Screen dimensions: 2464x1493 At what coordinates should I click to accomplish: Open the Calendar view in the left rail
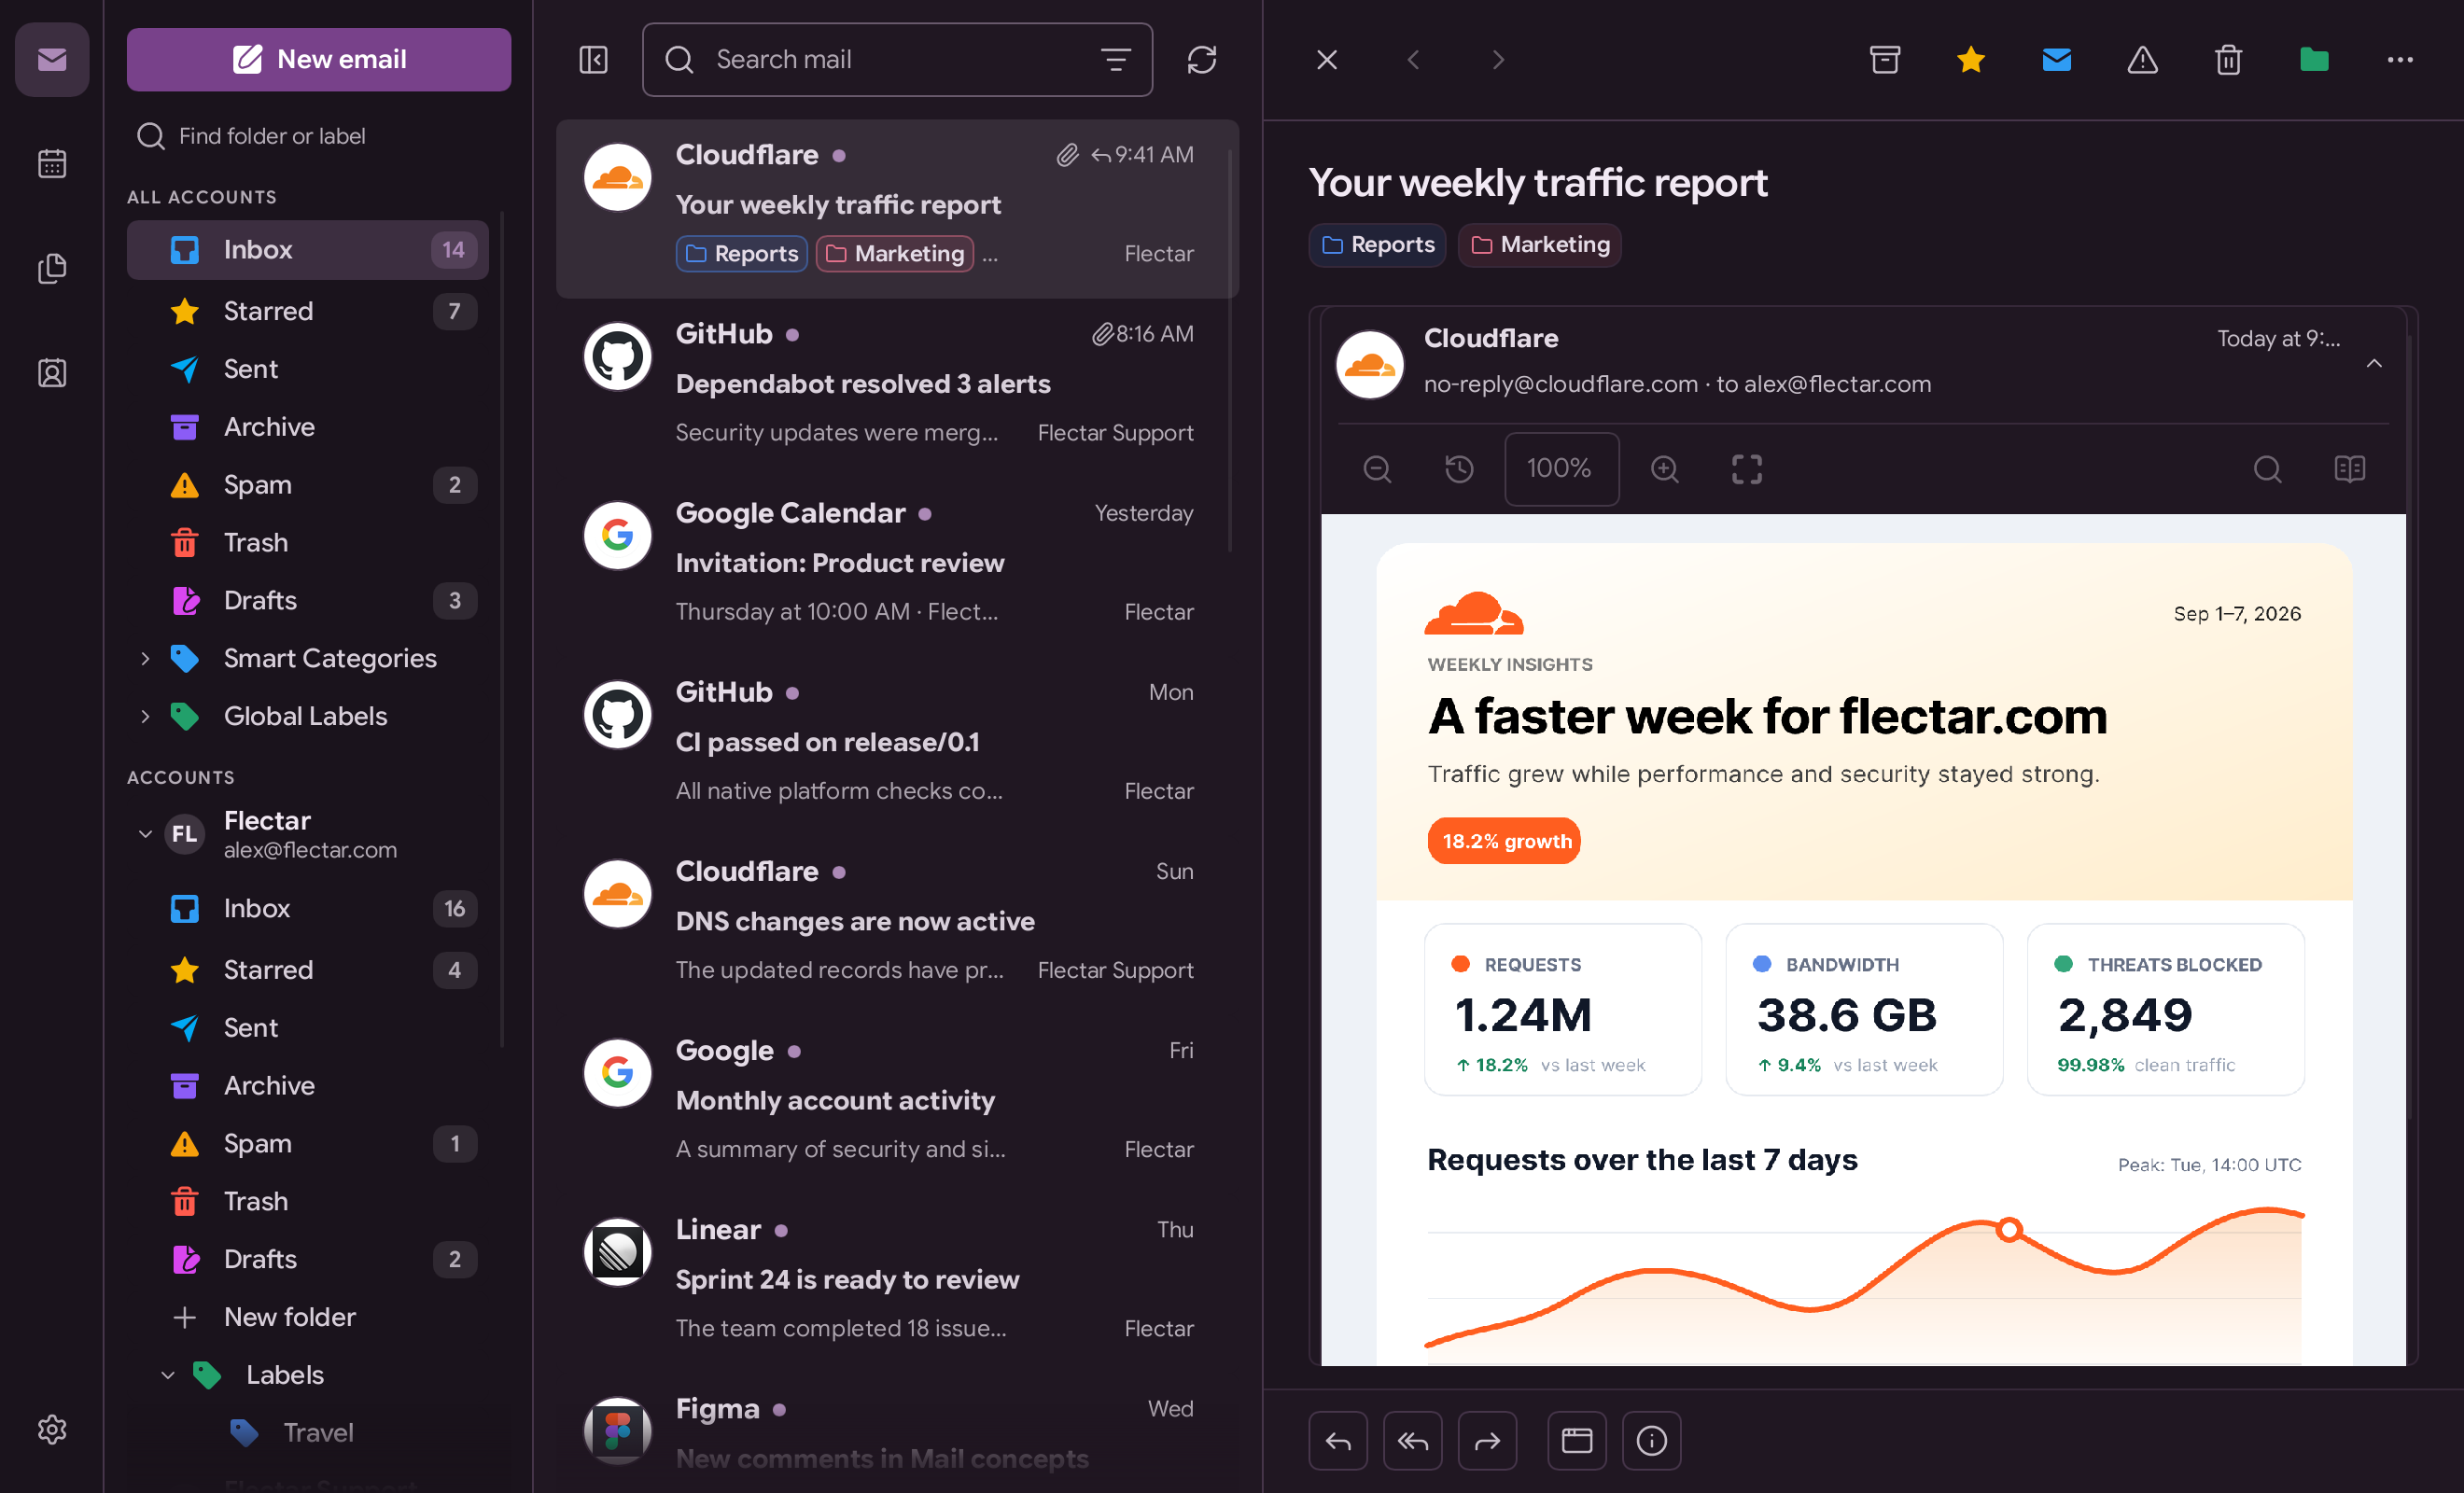52,164
